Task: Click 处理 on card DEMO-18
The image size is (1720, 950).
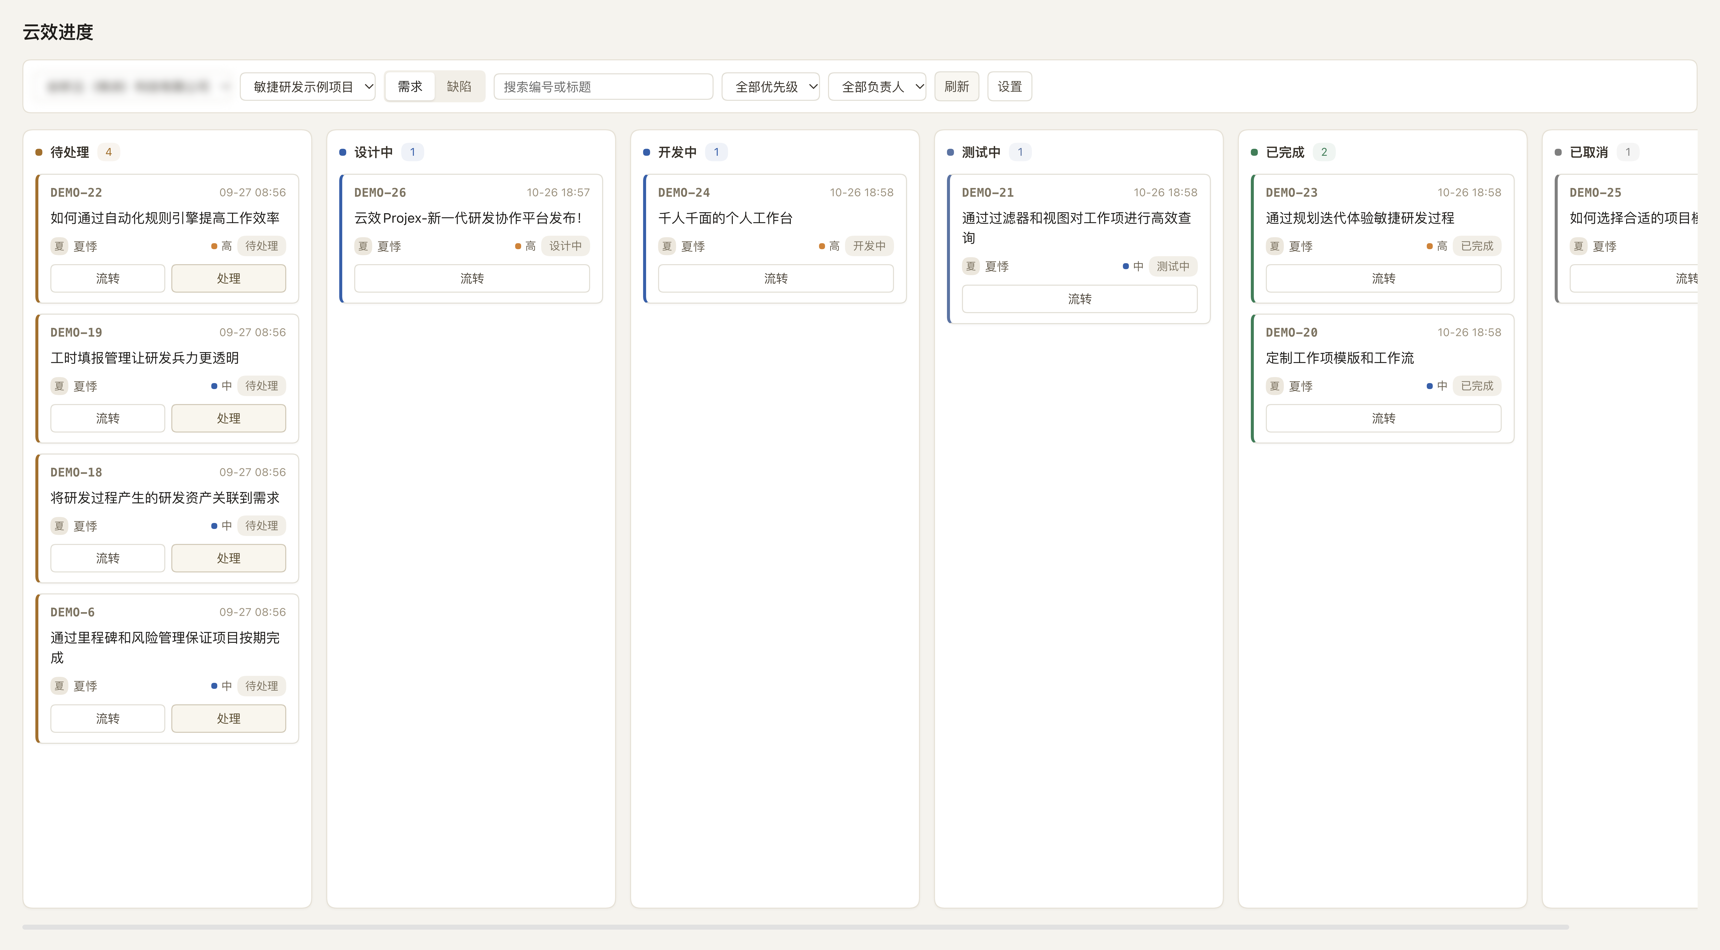Action: pyautogui.click(x=229, y=558)
